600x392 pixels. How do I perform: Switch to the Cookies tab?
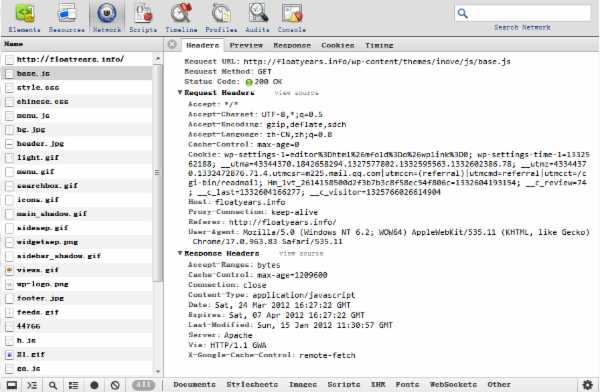point(338,45)
